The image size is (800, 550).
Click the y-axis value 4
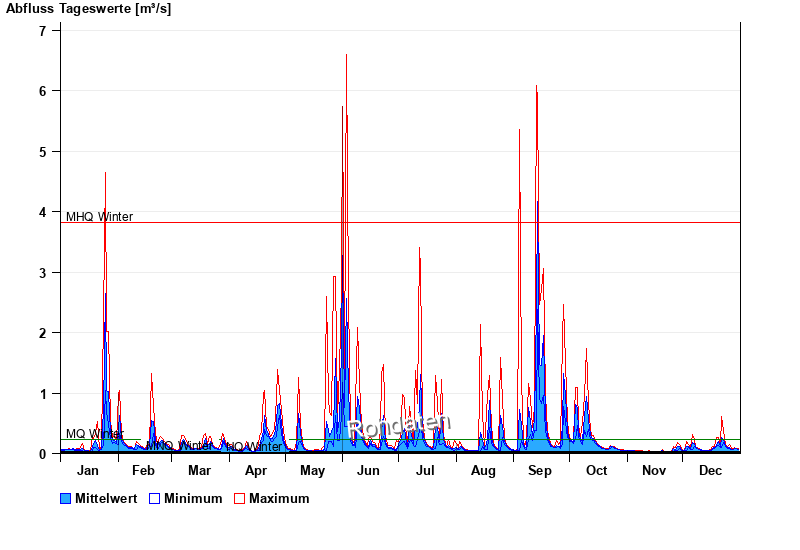(x=43, y=212)
